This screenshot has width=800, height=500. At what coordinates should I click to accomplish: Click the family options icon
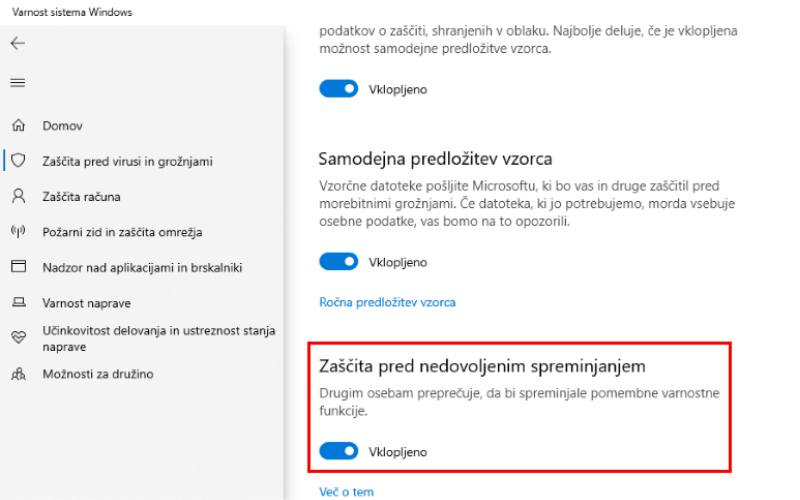(18, 374)
